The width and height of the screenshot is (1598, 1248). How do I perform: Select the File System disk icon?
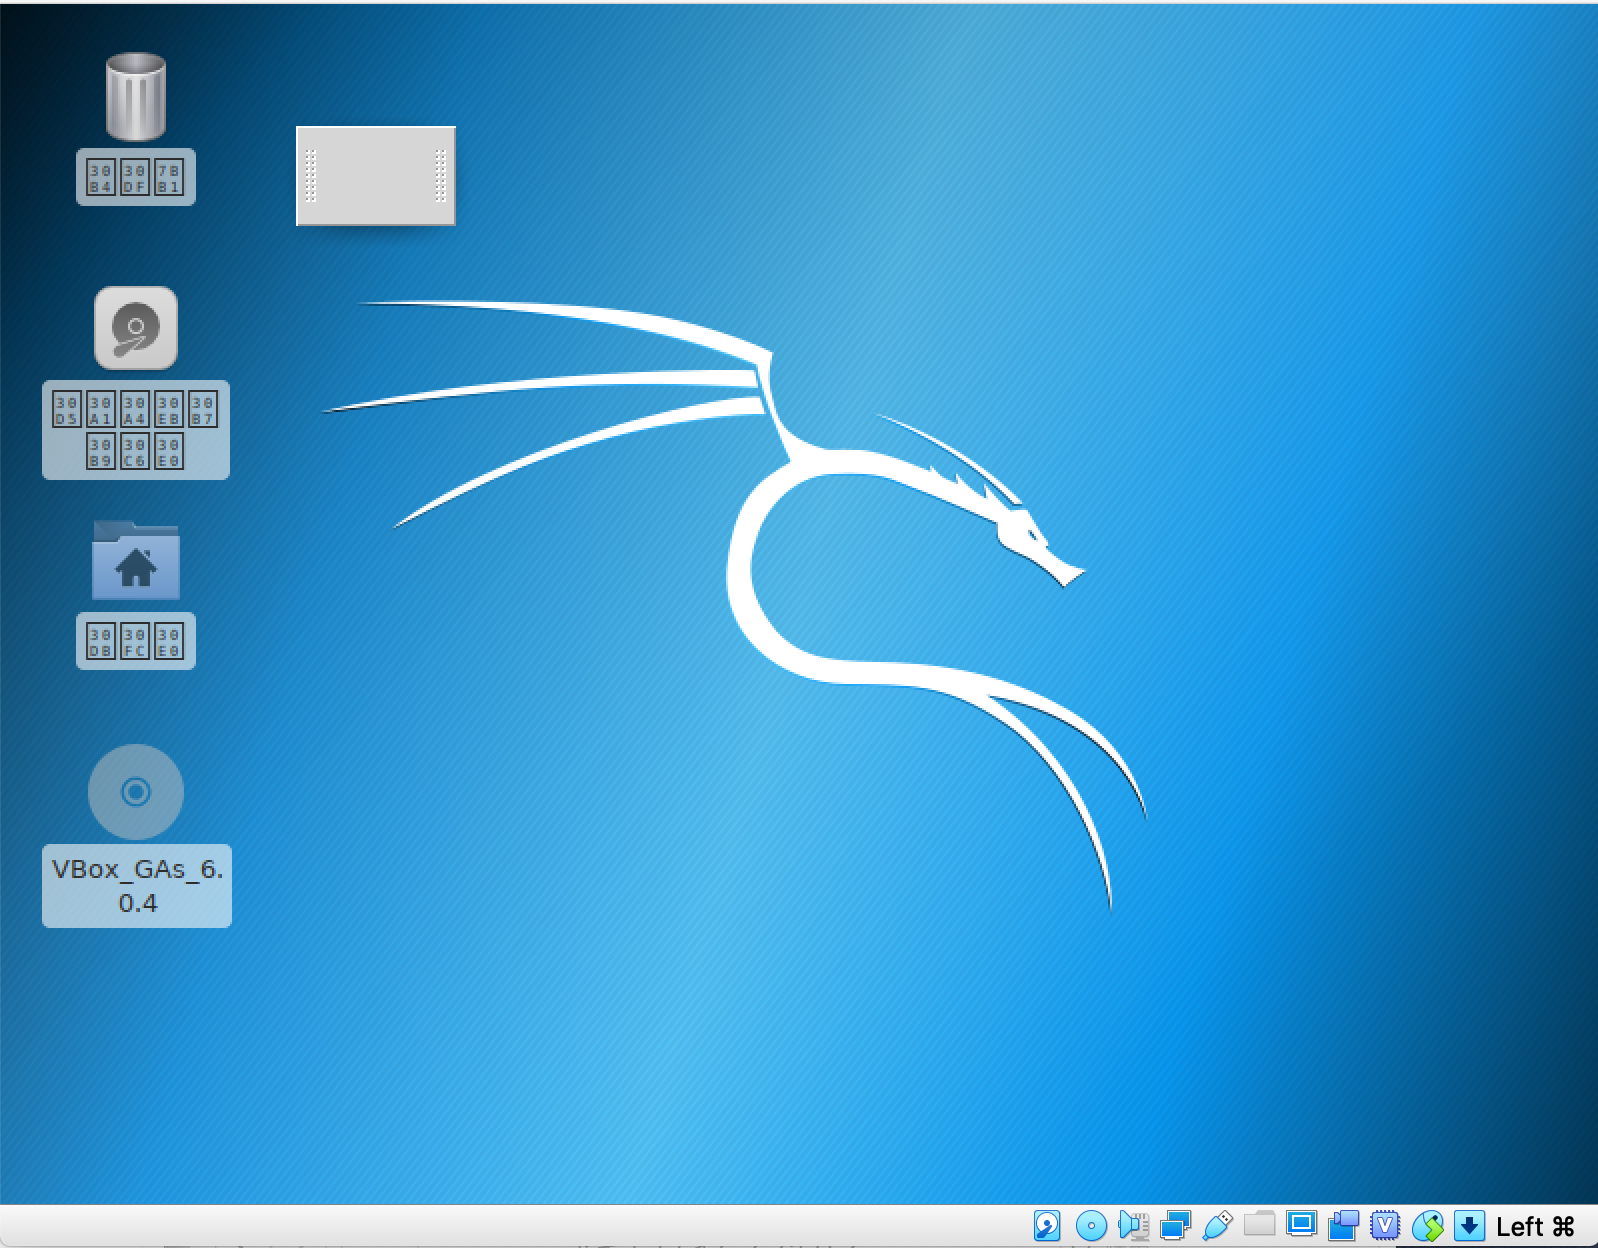(x=136, y=328)
